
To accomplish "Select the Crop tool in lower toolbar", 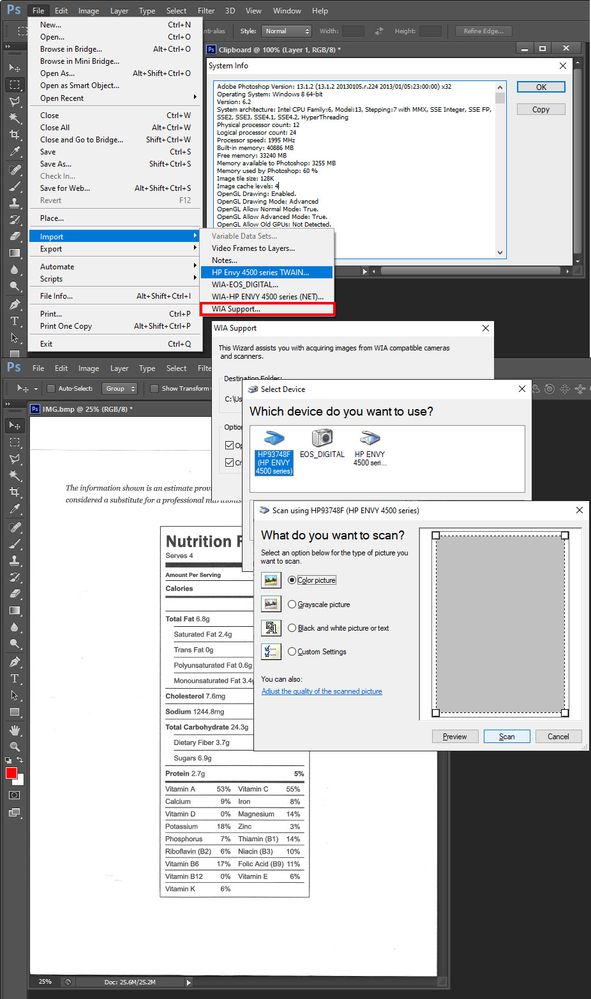I will pos(14,492).
